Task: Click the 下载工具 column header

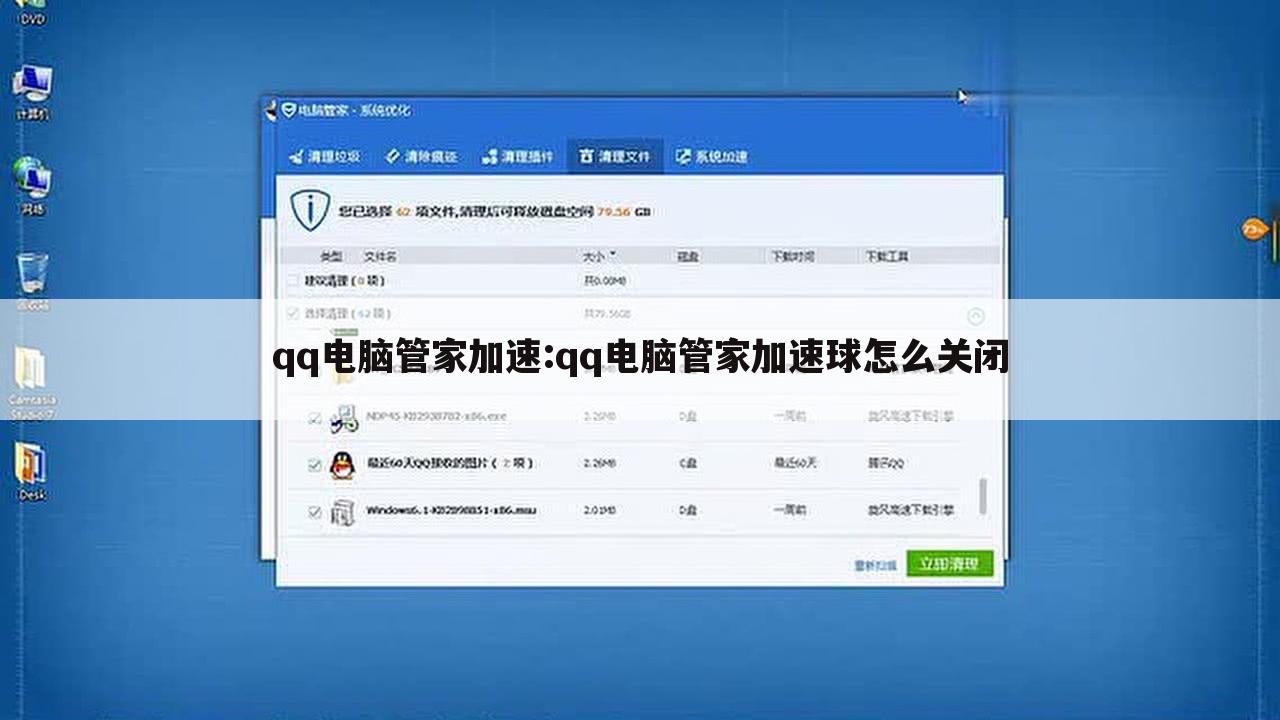Action: [887, 257]
